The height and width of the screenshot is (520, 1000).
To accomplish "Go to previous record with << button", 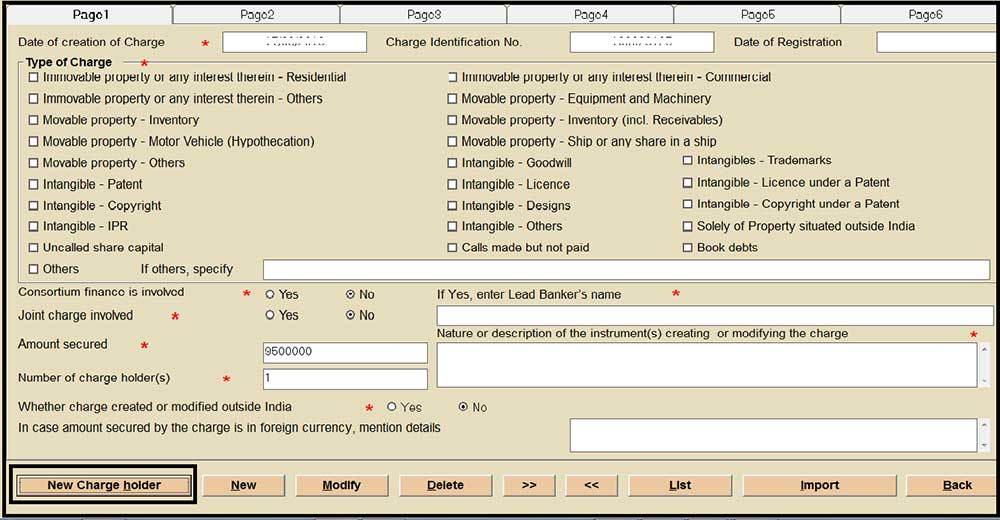I will pyautogui.click(x=591, y=485).
